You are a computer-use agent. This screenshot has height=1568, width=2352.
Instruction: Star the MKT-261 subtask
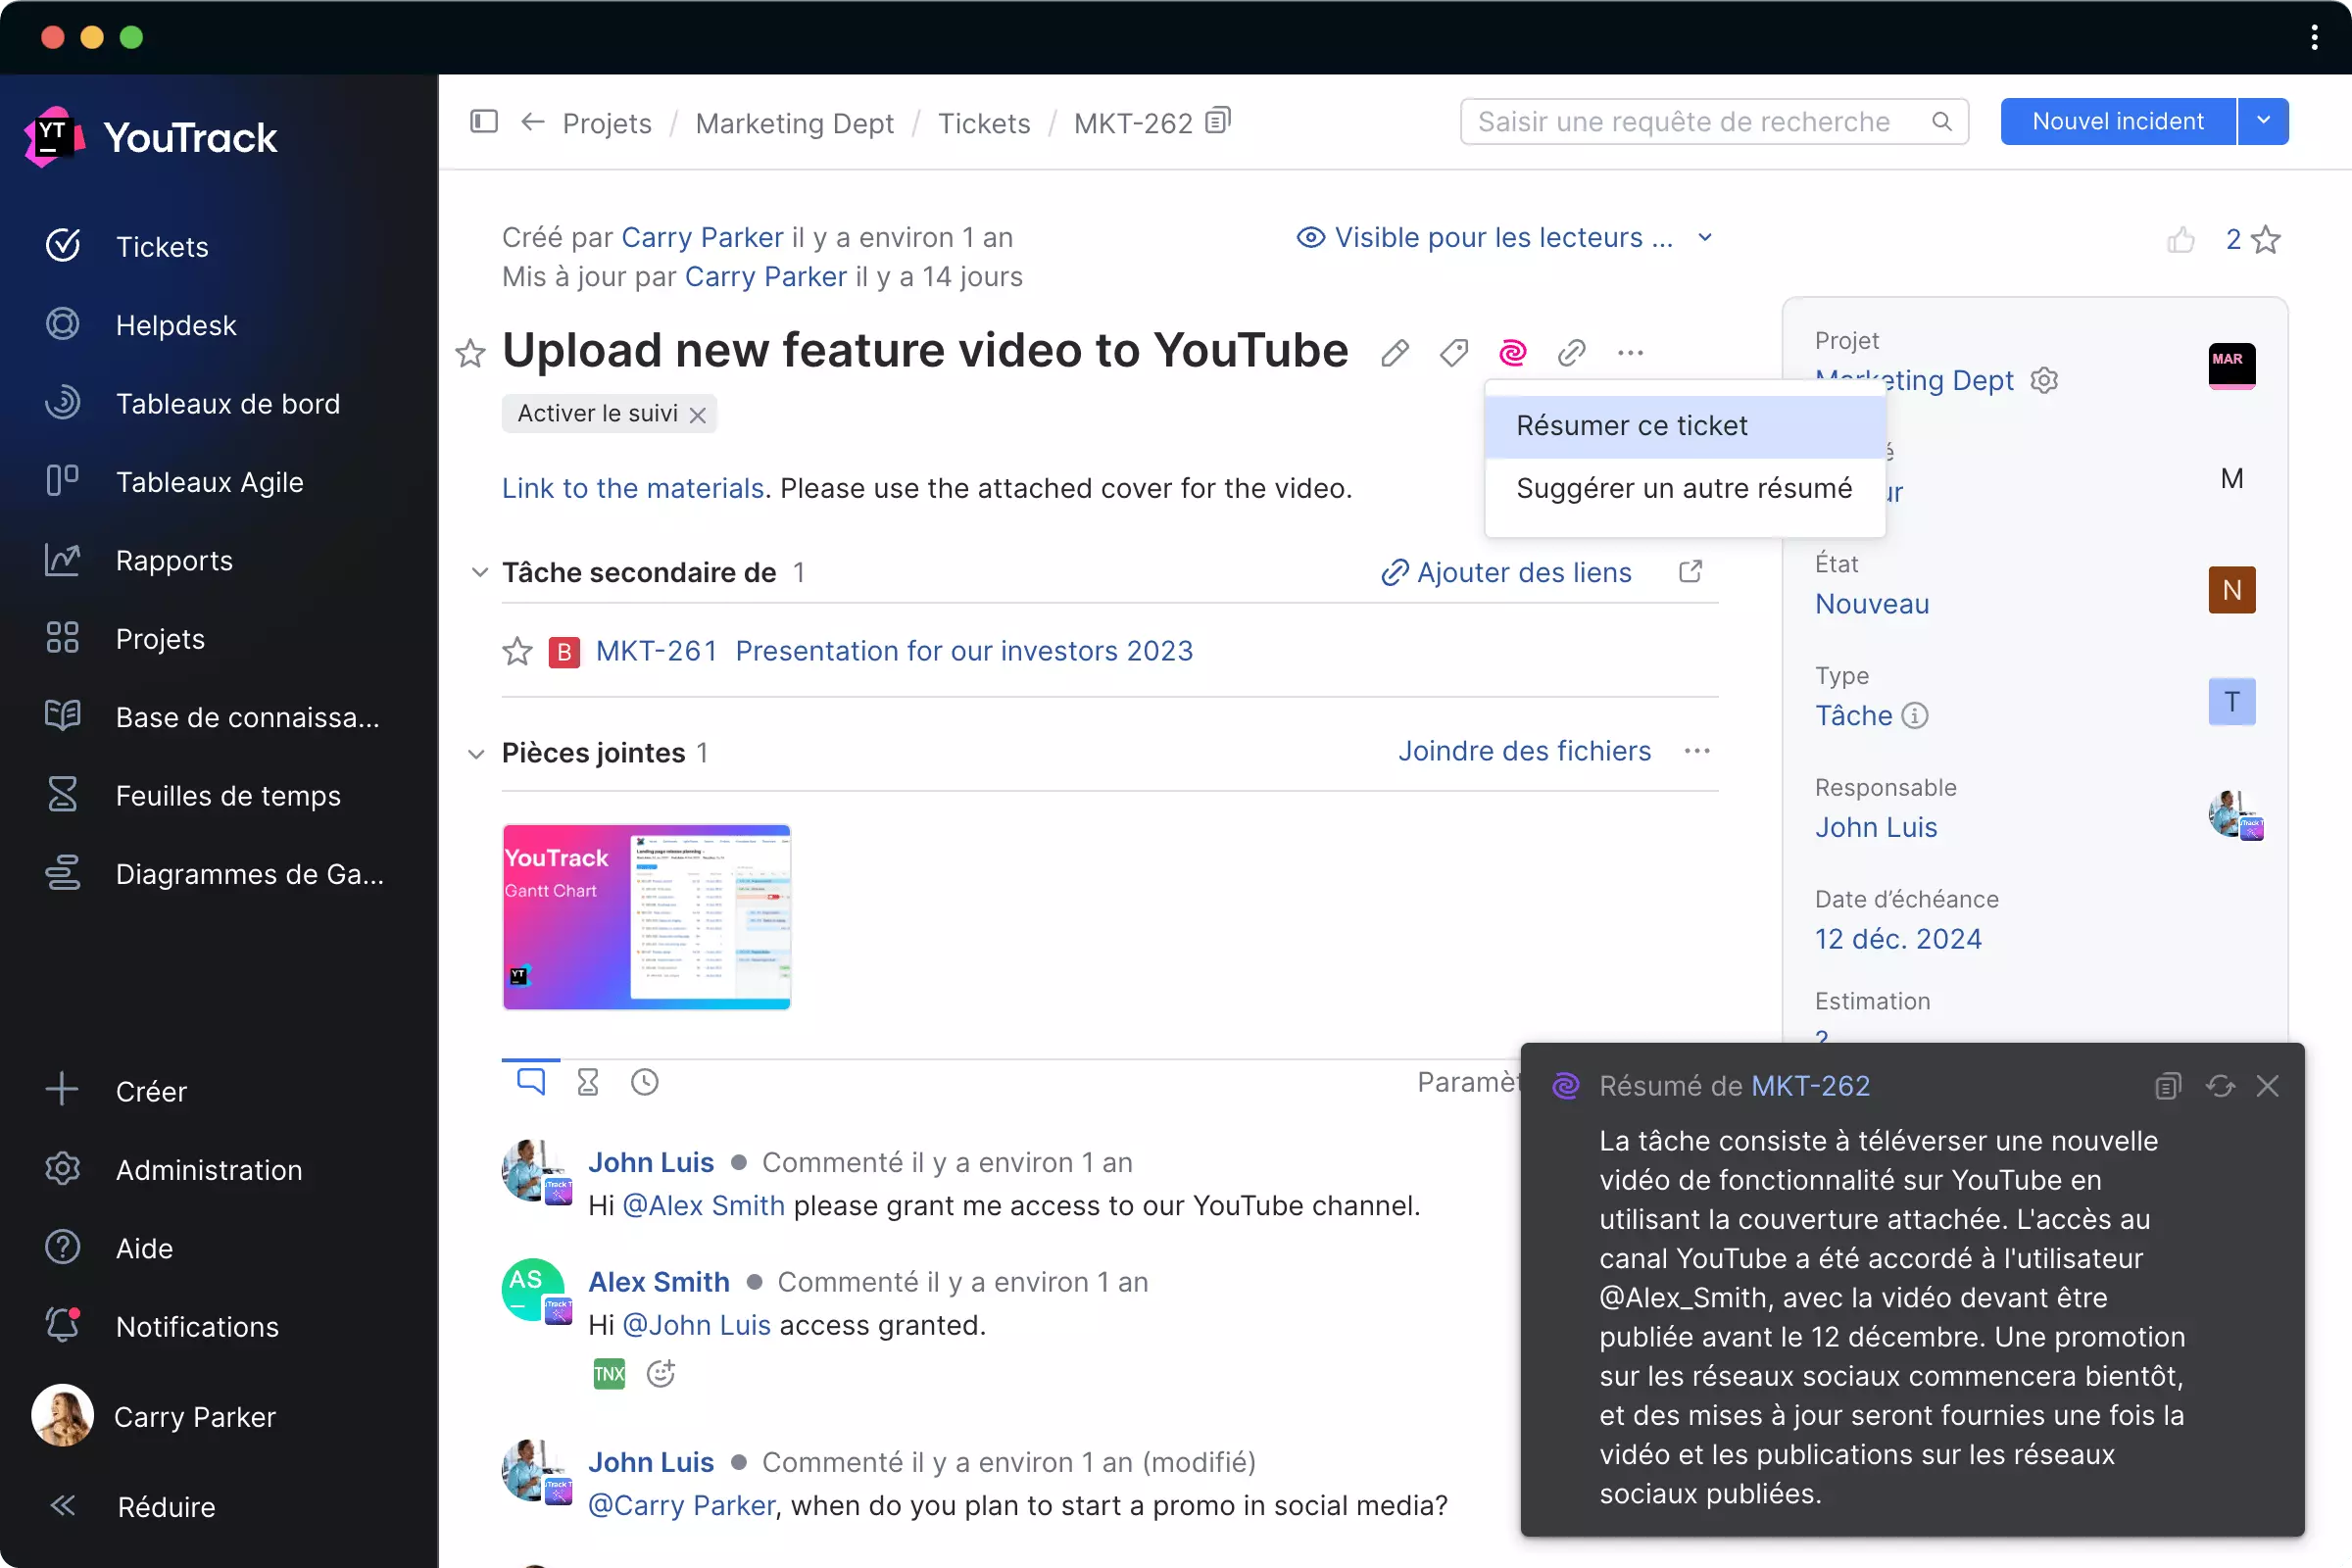point(516,651)
